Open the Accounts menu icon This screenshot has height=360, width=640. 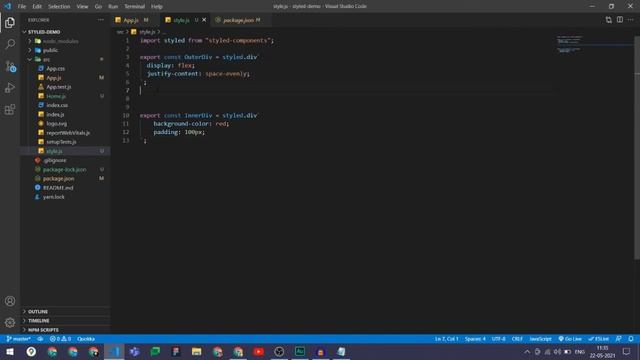pos(10,301)
